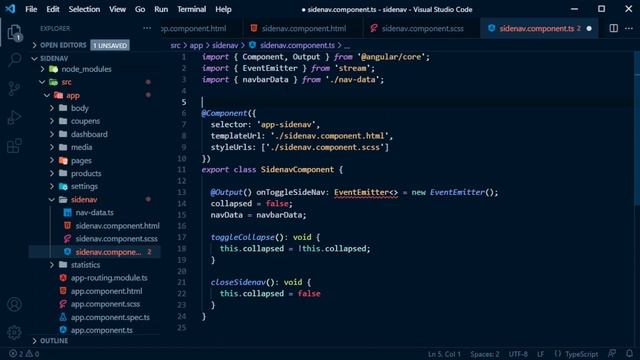Open the Edit menu
The height and width of the screenshot is (360, 640).
[53, 9]
